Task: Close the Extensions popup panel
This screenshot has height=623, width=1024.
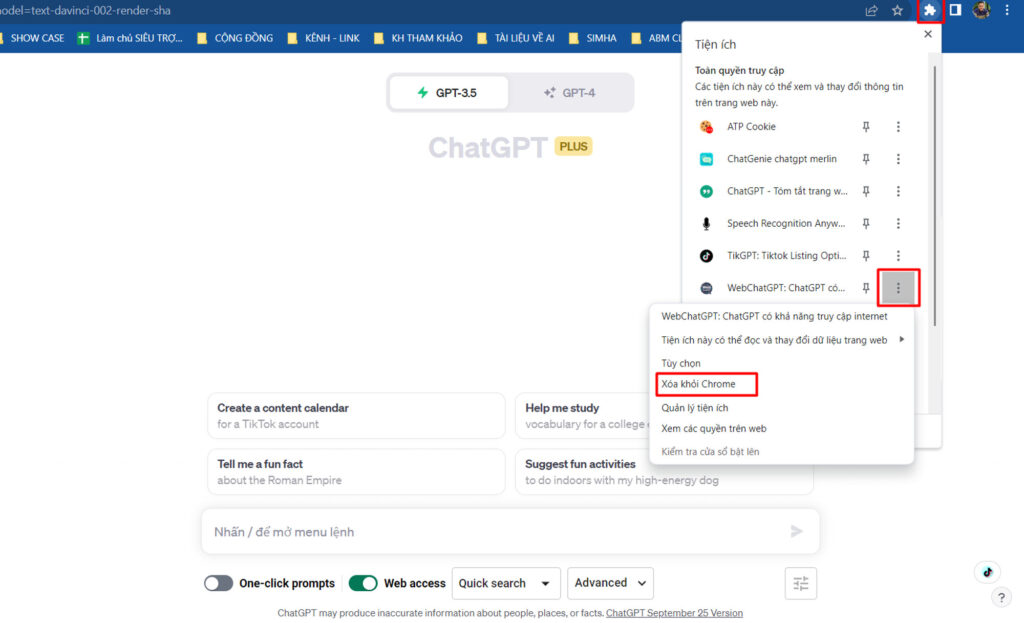Action: 927,34
